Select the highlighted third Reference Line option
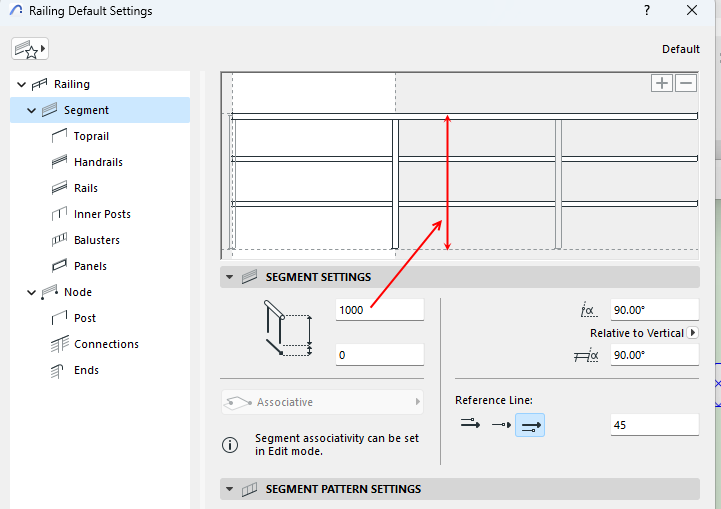 (x=531, y=425)
